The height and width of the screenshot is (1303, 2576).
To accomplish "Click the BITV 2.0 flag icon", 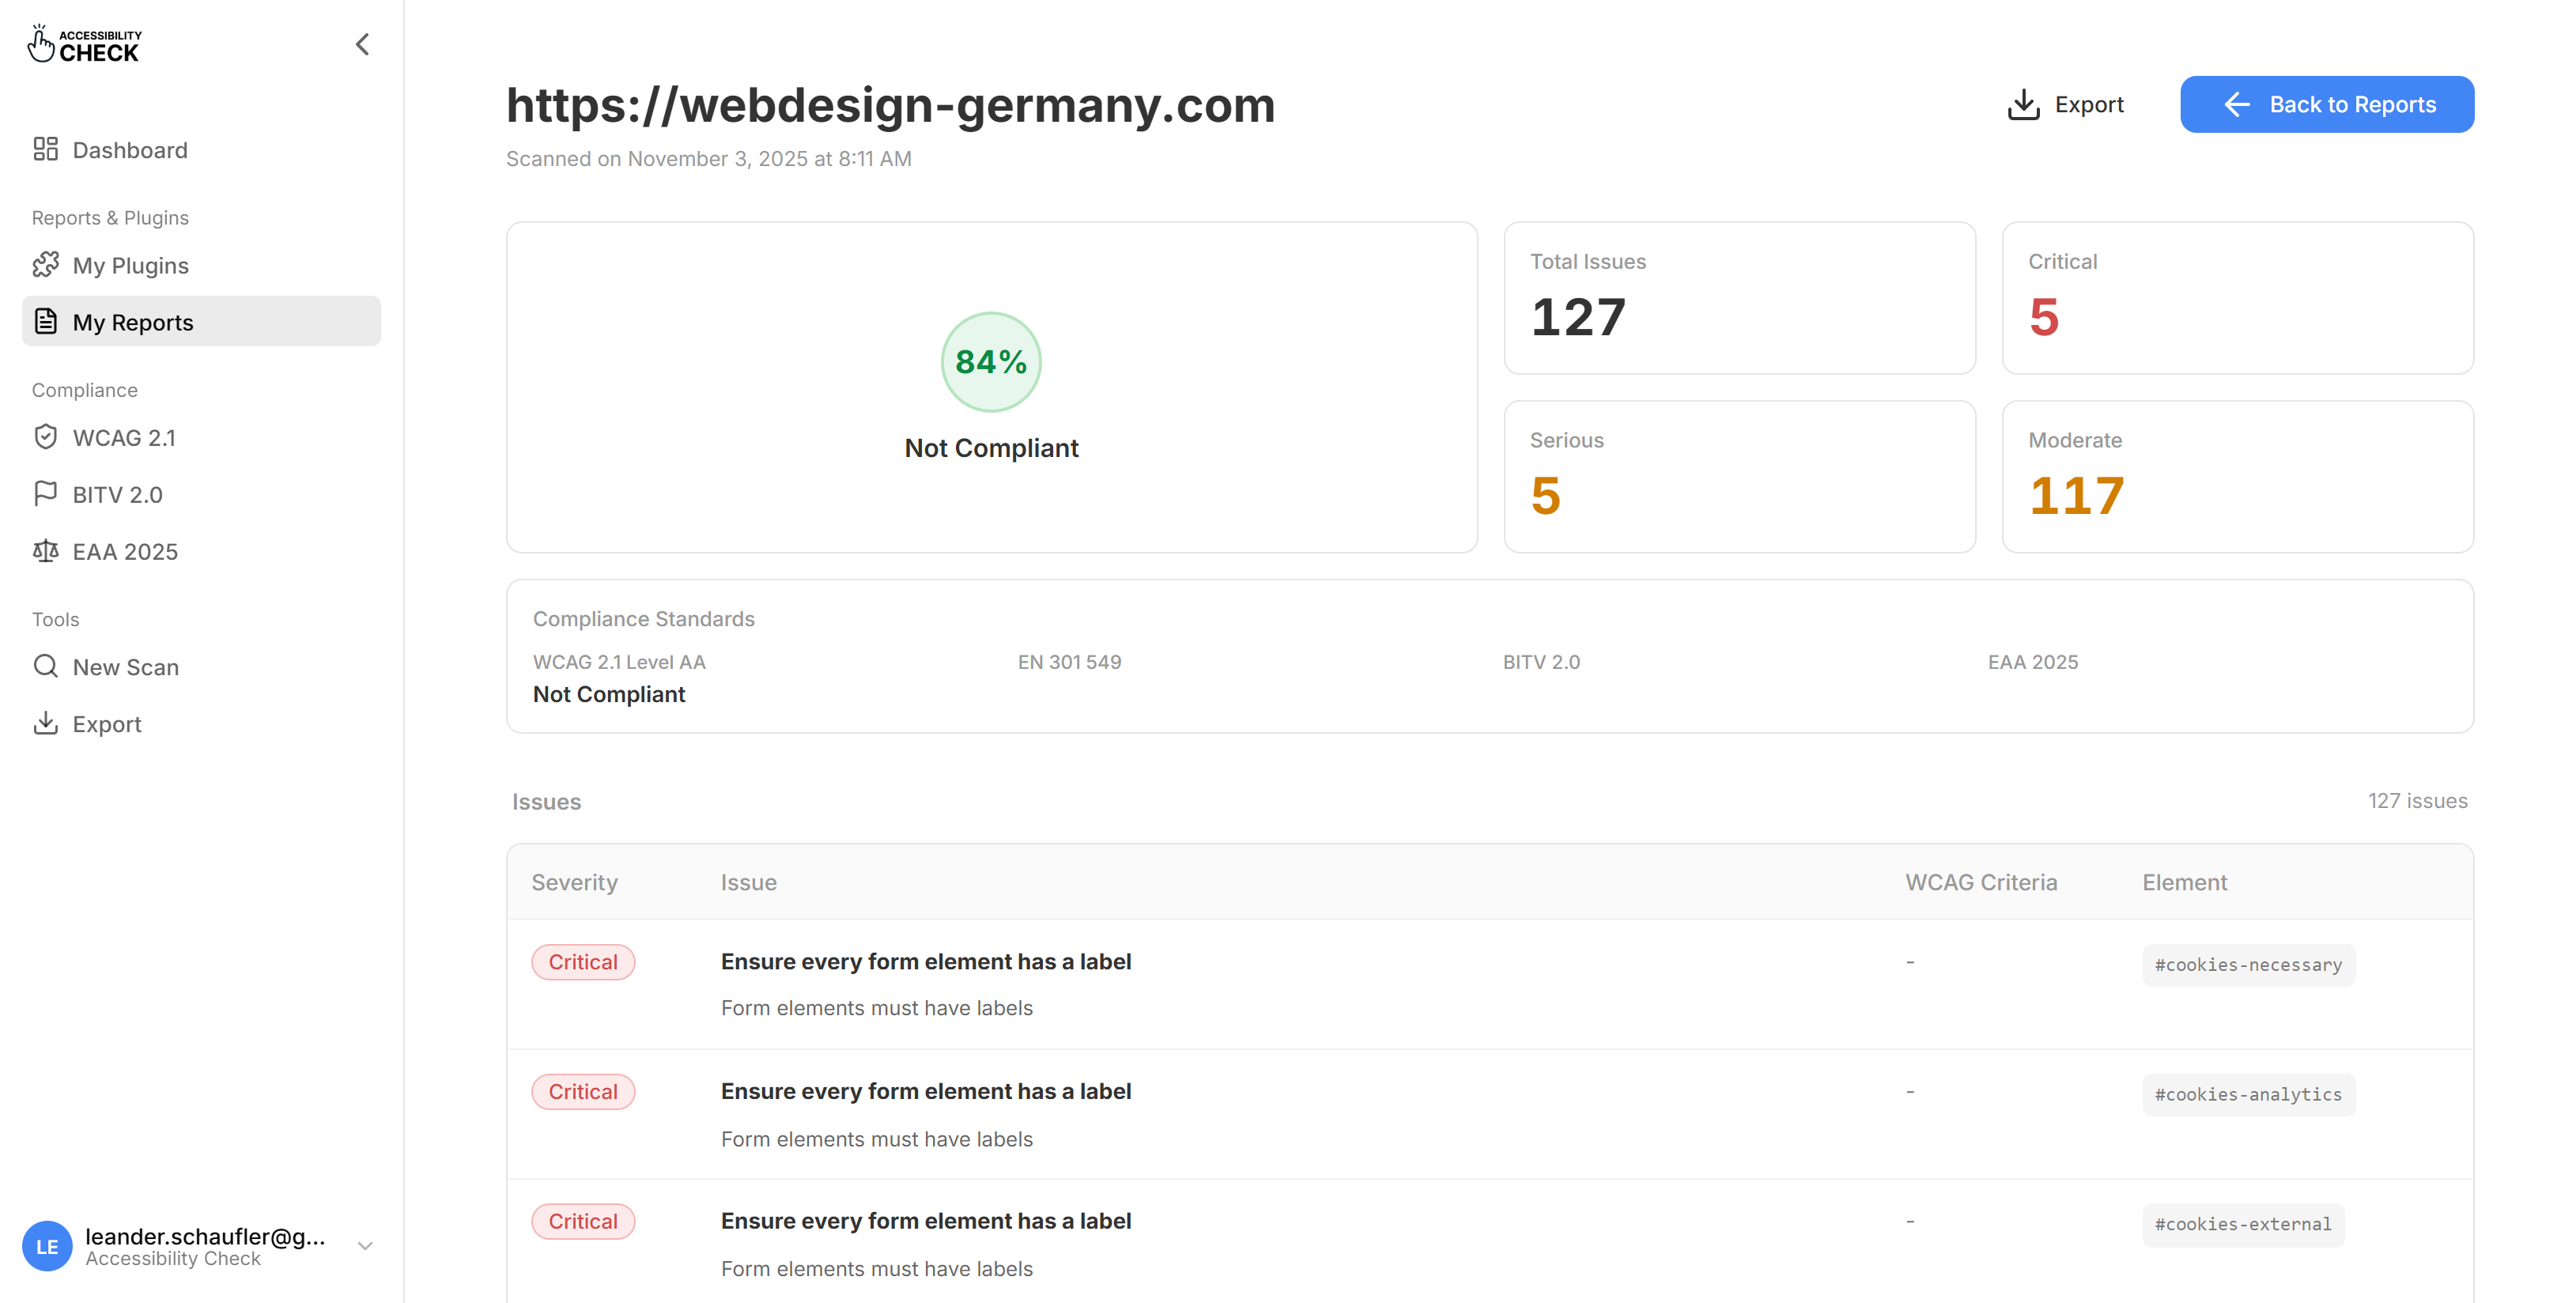I will 46,493.
